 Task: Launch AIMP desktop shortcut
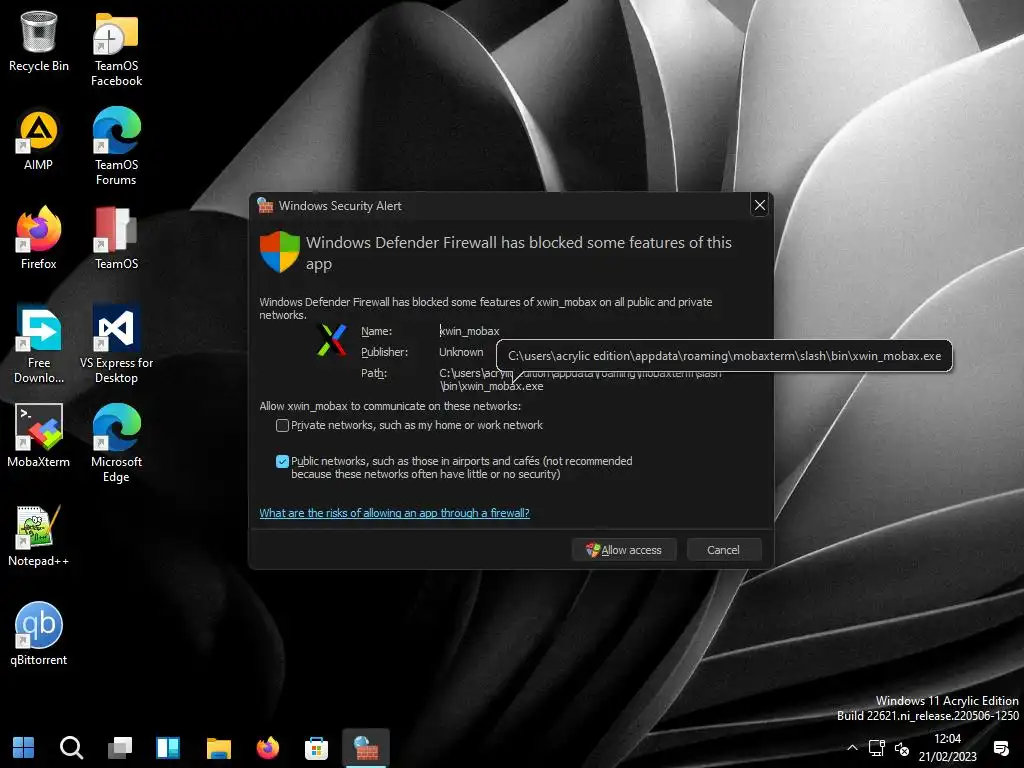(39, 140)
